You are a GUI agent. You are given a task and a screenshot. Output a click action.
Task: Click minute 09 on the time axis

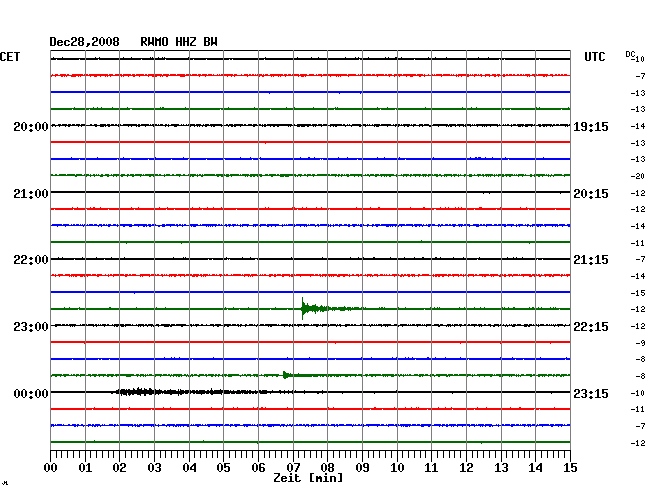[x=362, y=467]
